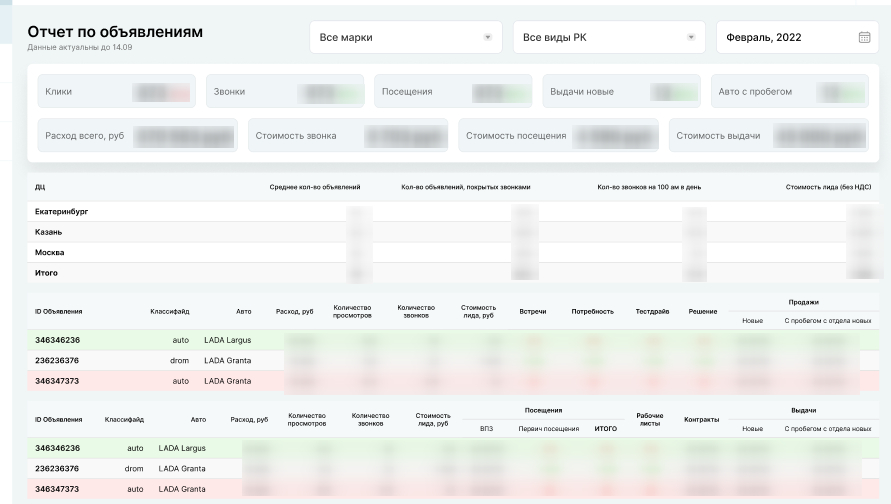Click 'Контракты' column header in bottom table
This screenshot has width=891, height=504.
[701, 419]
